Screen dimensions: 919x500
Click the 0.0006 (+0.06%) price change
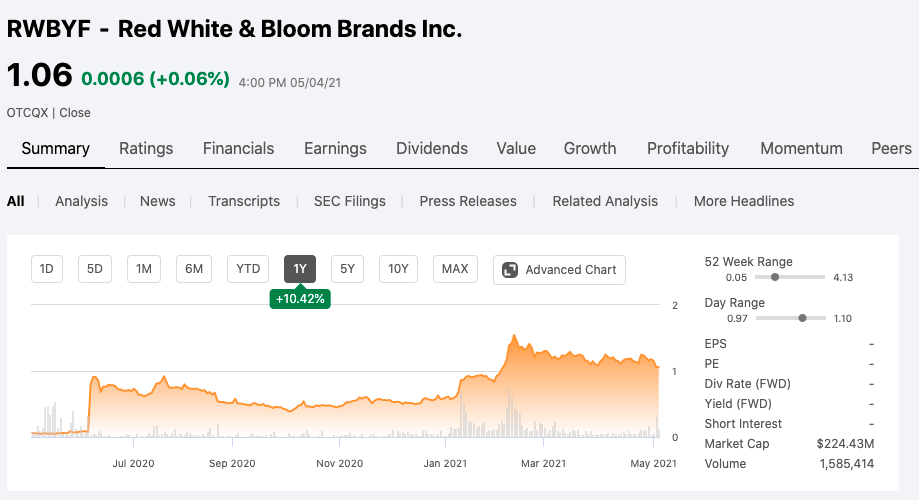pos(155,79)
